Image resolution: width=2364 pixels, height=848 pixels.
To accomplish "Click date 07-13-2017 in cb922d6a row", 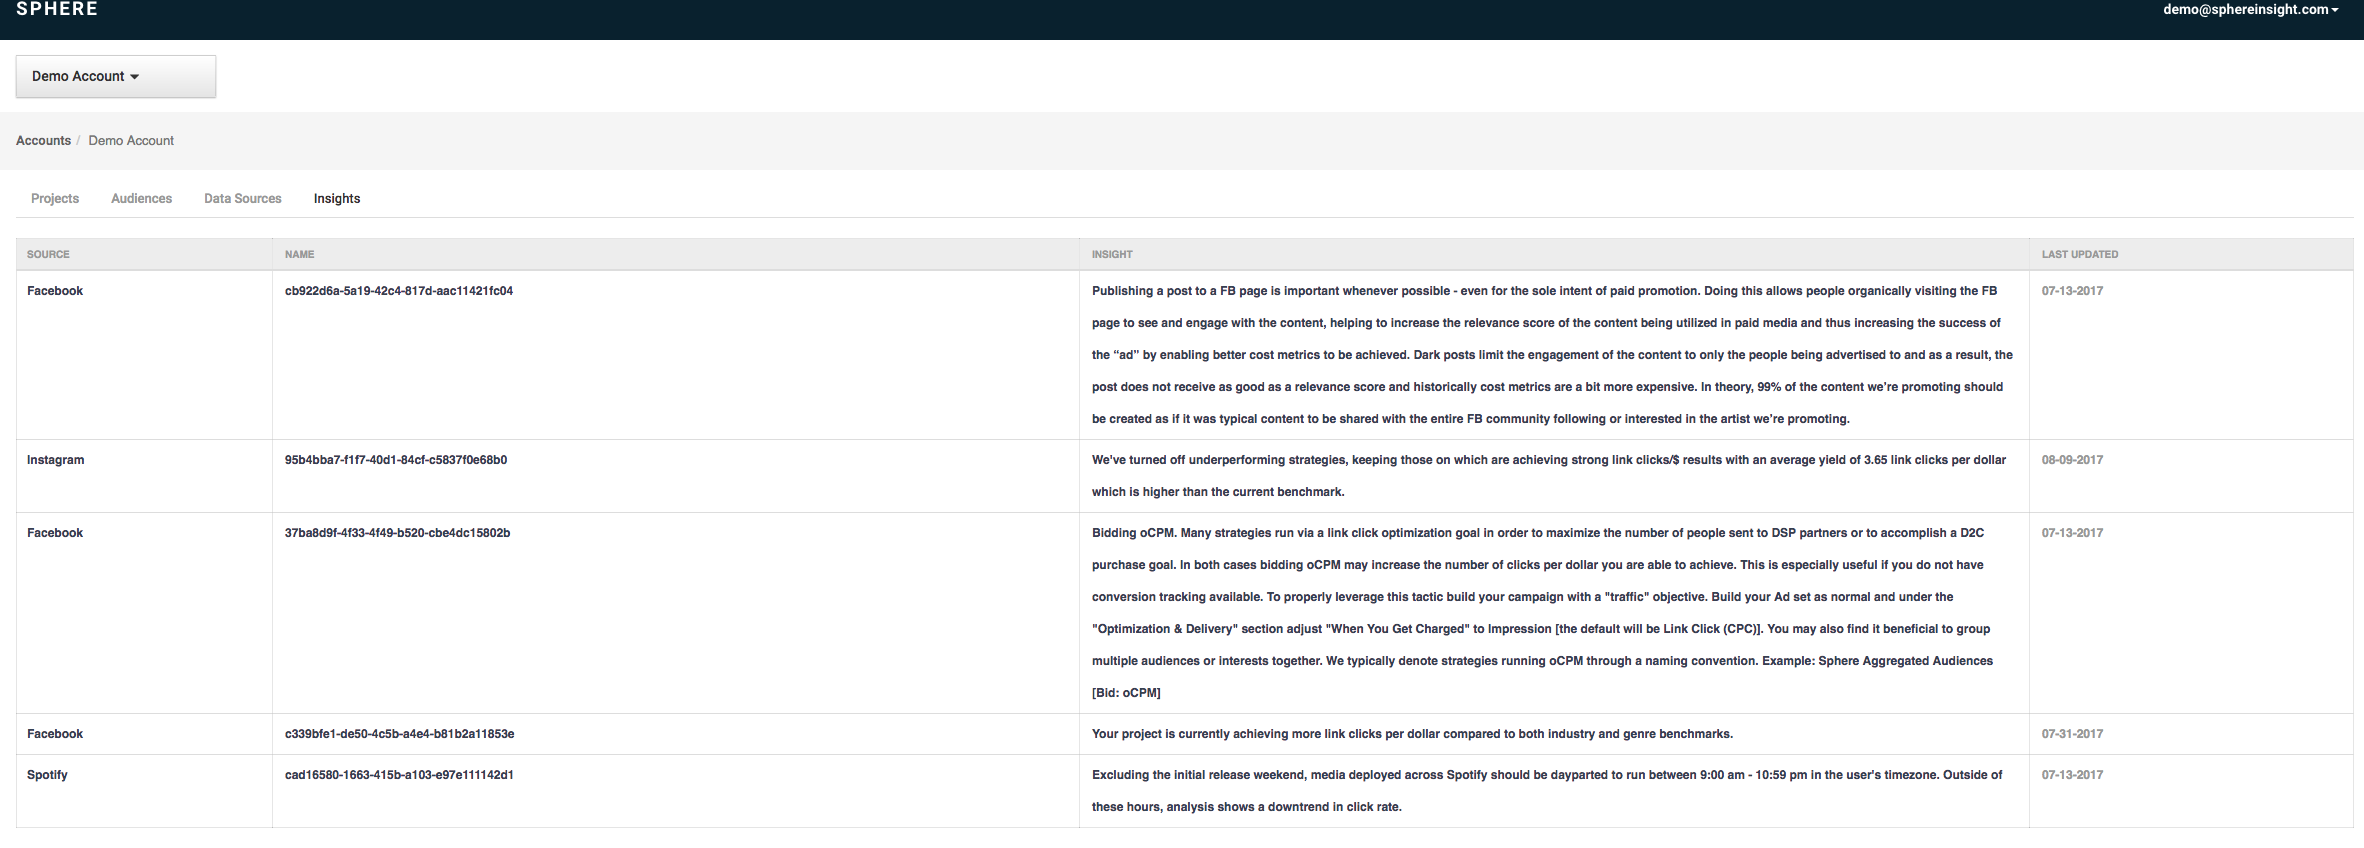I will point(2072,291).
